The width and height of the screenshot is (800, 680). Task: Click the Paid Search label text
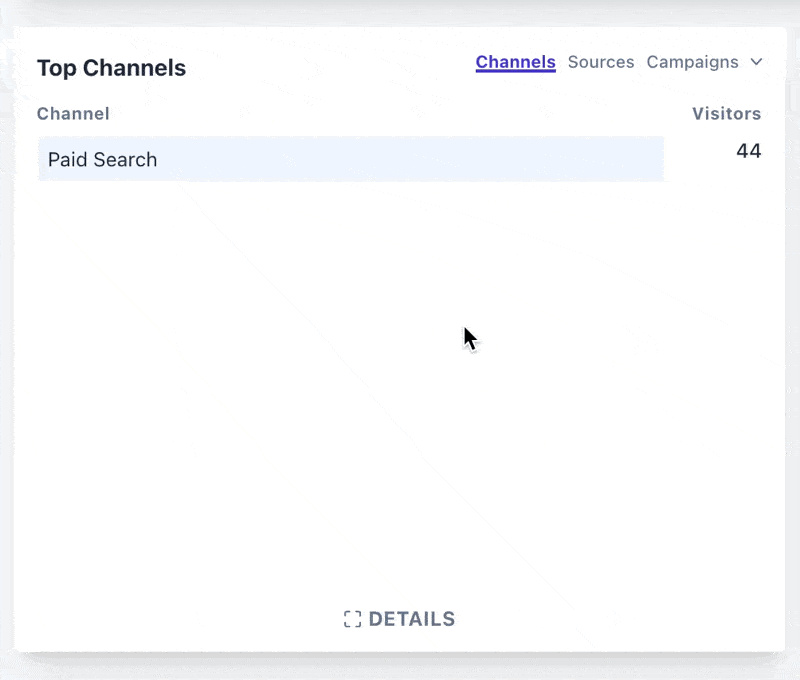102,160
